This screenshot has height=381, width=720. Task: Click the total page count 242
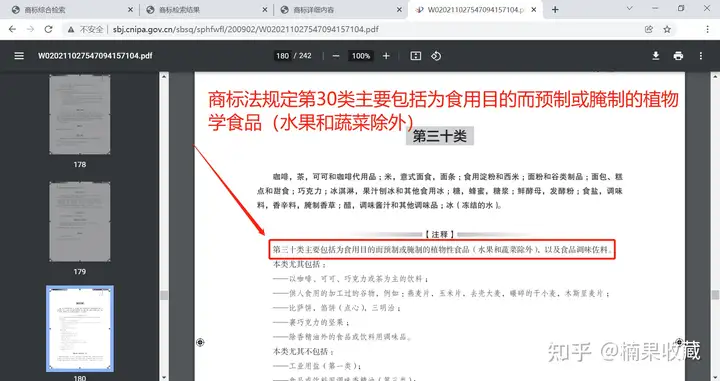click(305, 56)
